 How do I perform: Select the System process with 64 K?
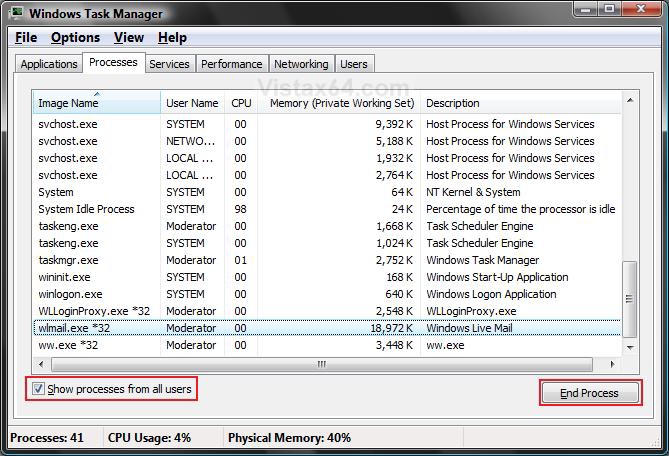[x=327, y=192]
